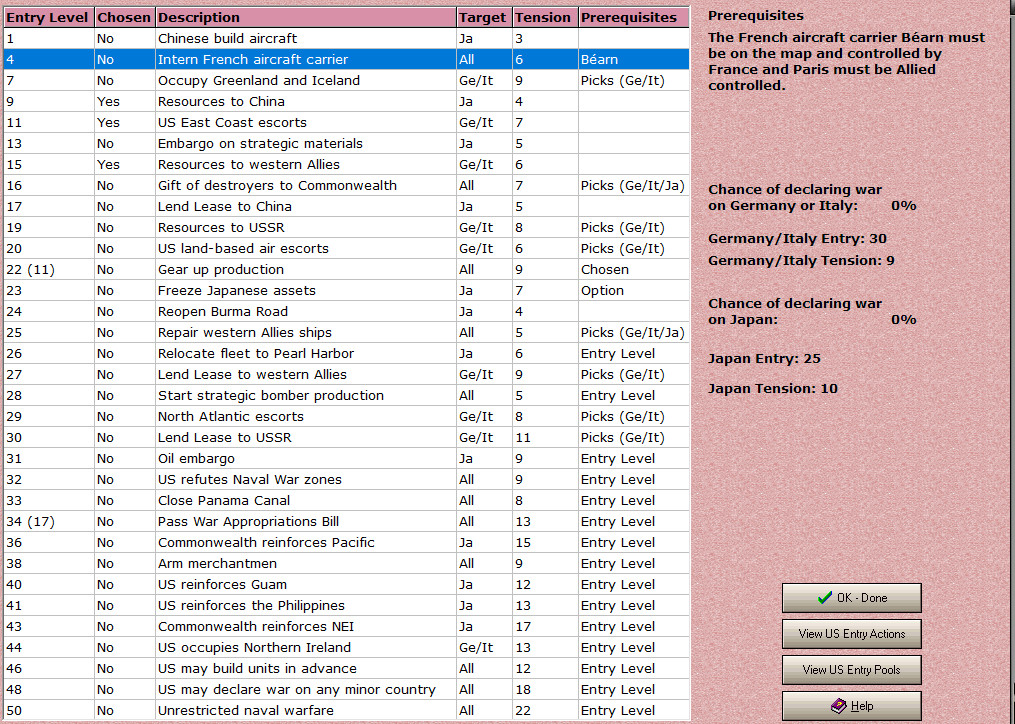Select the "Resources to USSR" row

(346, 227)
